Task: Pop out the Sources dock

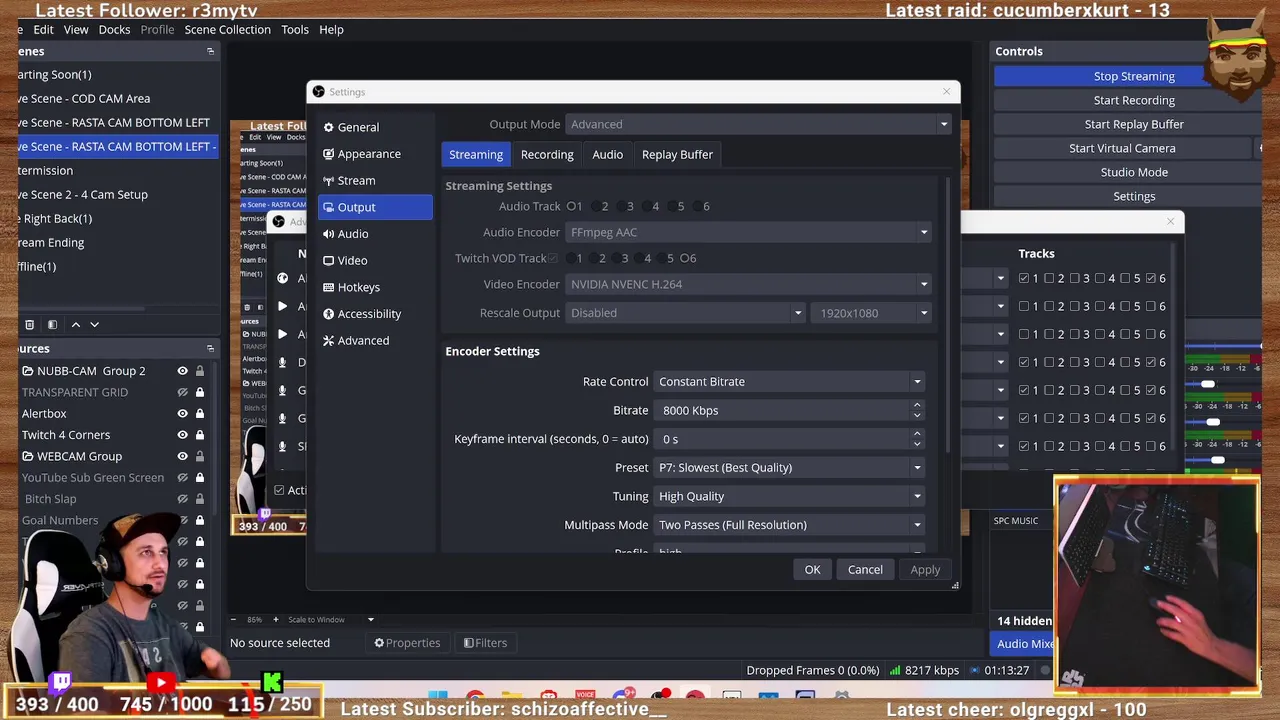Action: pyautogui.click(x=210, y=348)
